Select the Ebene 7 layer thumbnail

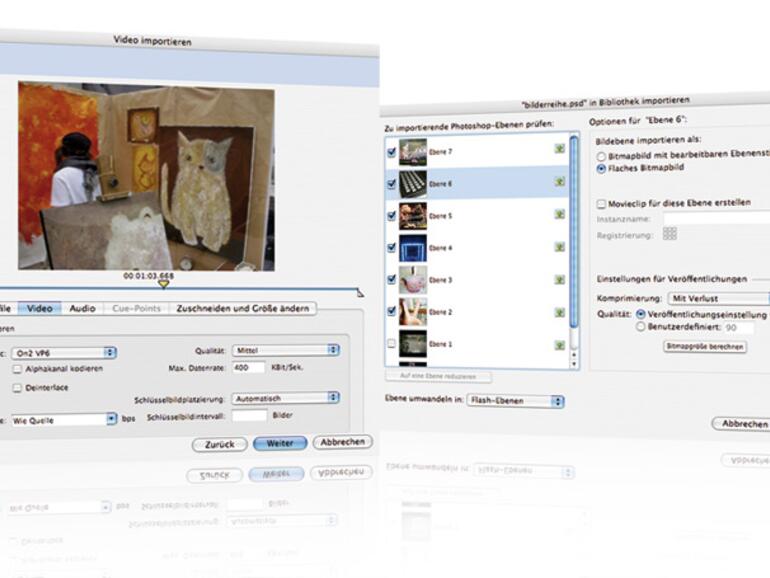pos(412,152)
